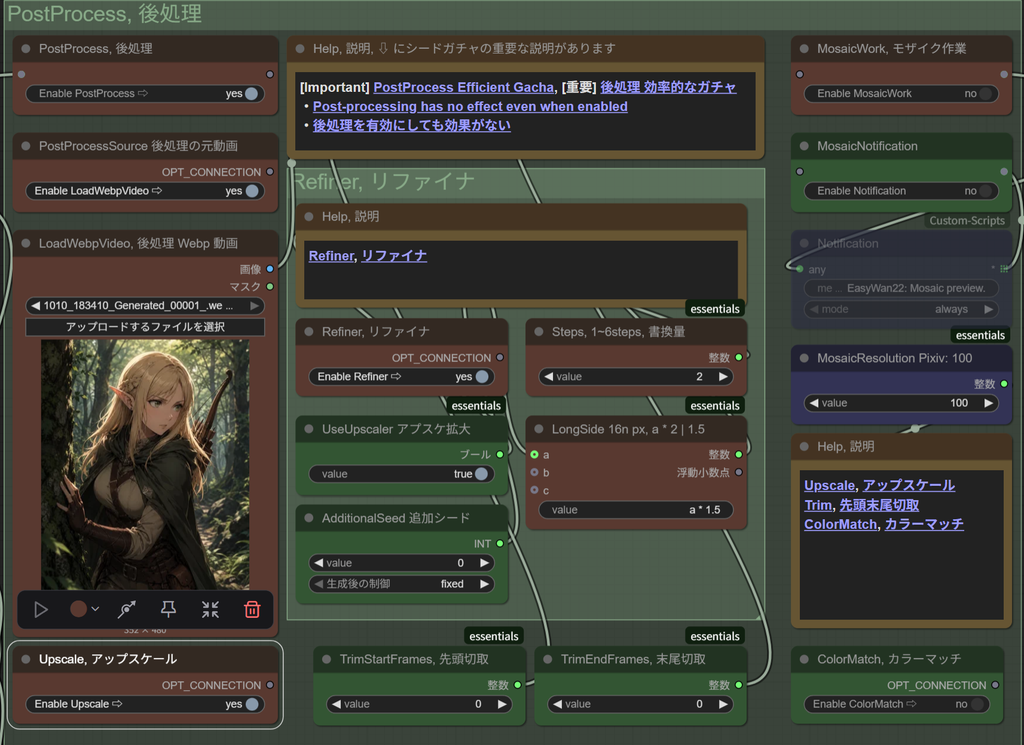The width and height of the screenshot is (1024, 745).
Task: Select next webp file with right arrow
Action: (x=254, y=306)
